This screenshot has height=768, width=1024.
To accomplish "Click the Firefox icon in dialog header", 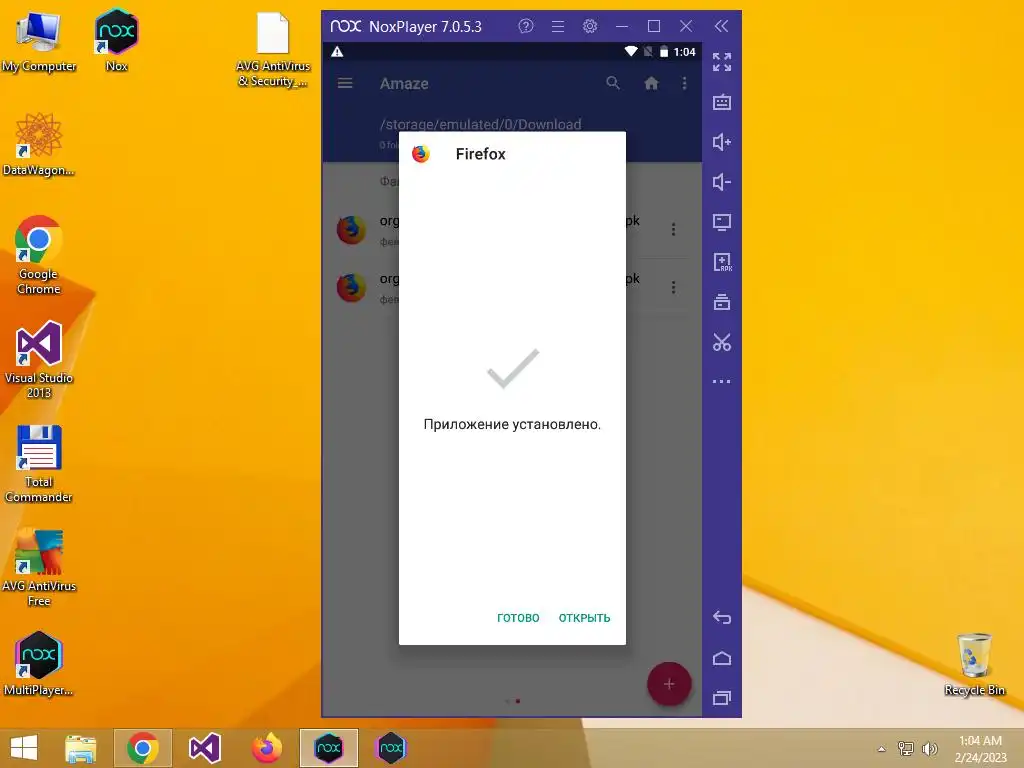I will (x=421, y=154).
